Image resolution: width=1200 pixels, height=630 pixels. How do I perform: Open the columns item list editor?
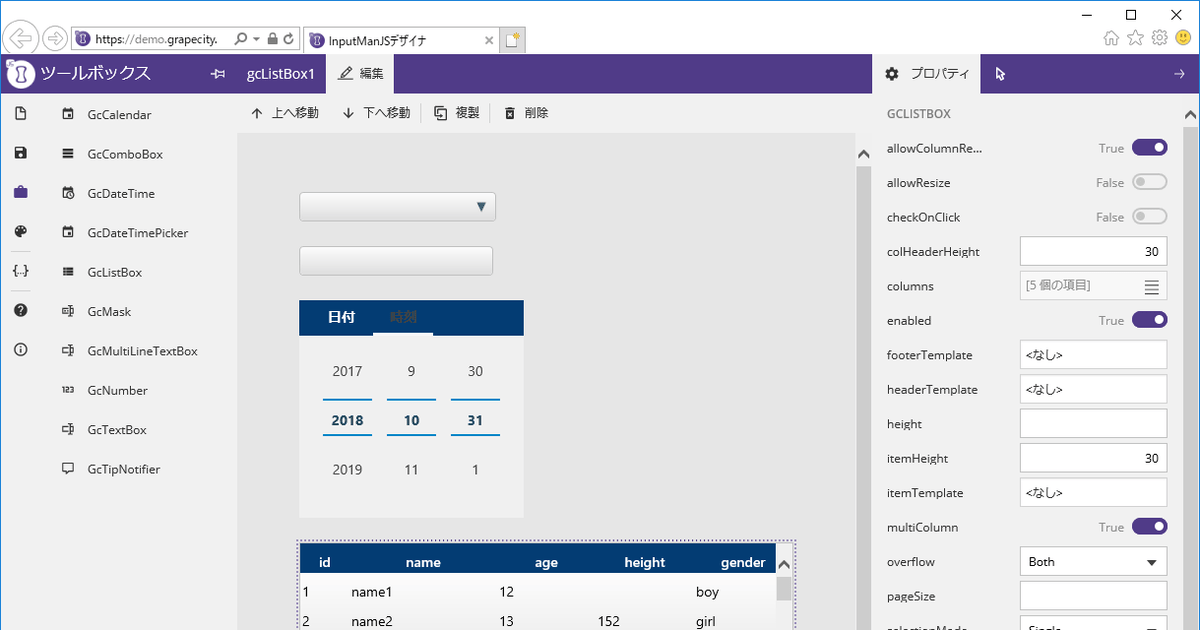[x=1151, y=287]
